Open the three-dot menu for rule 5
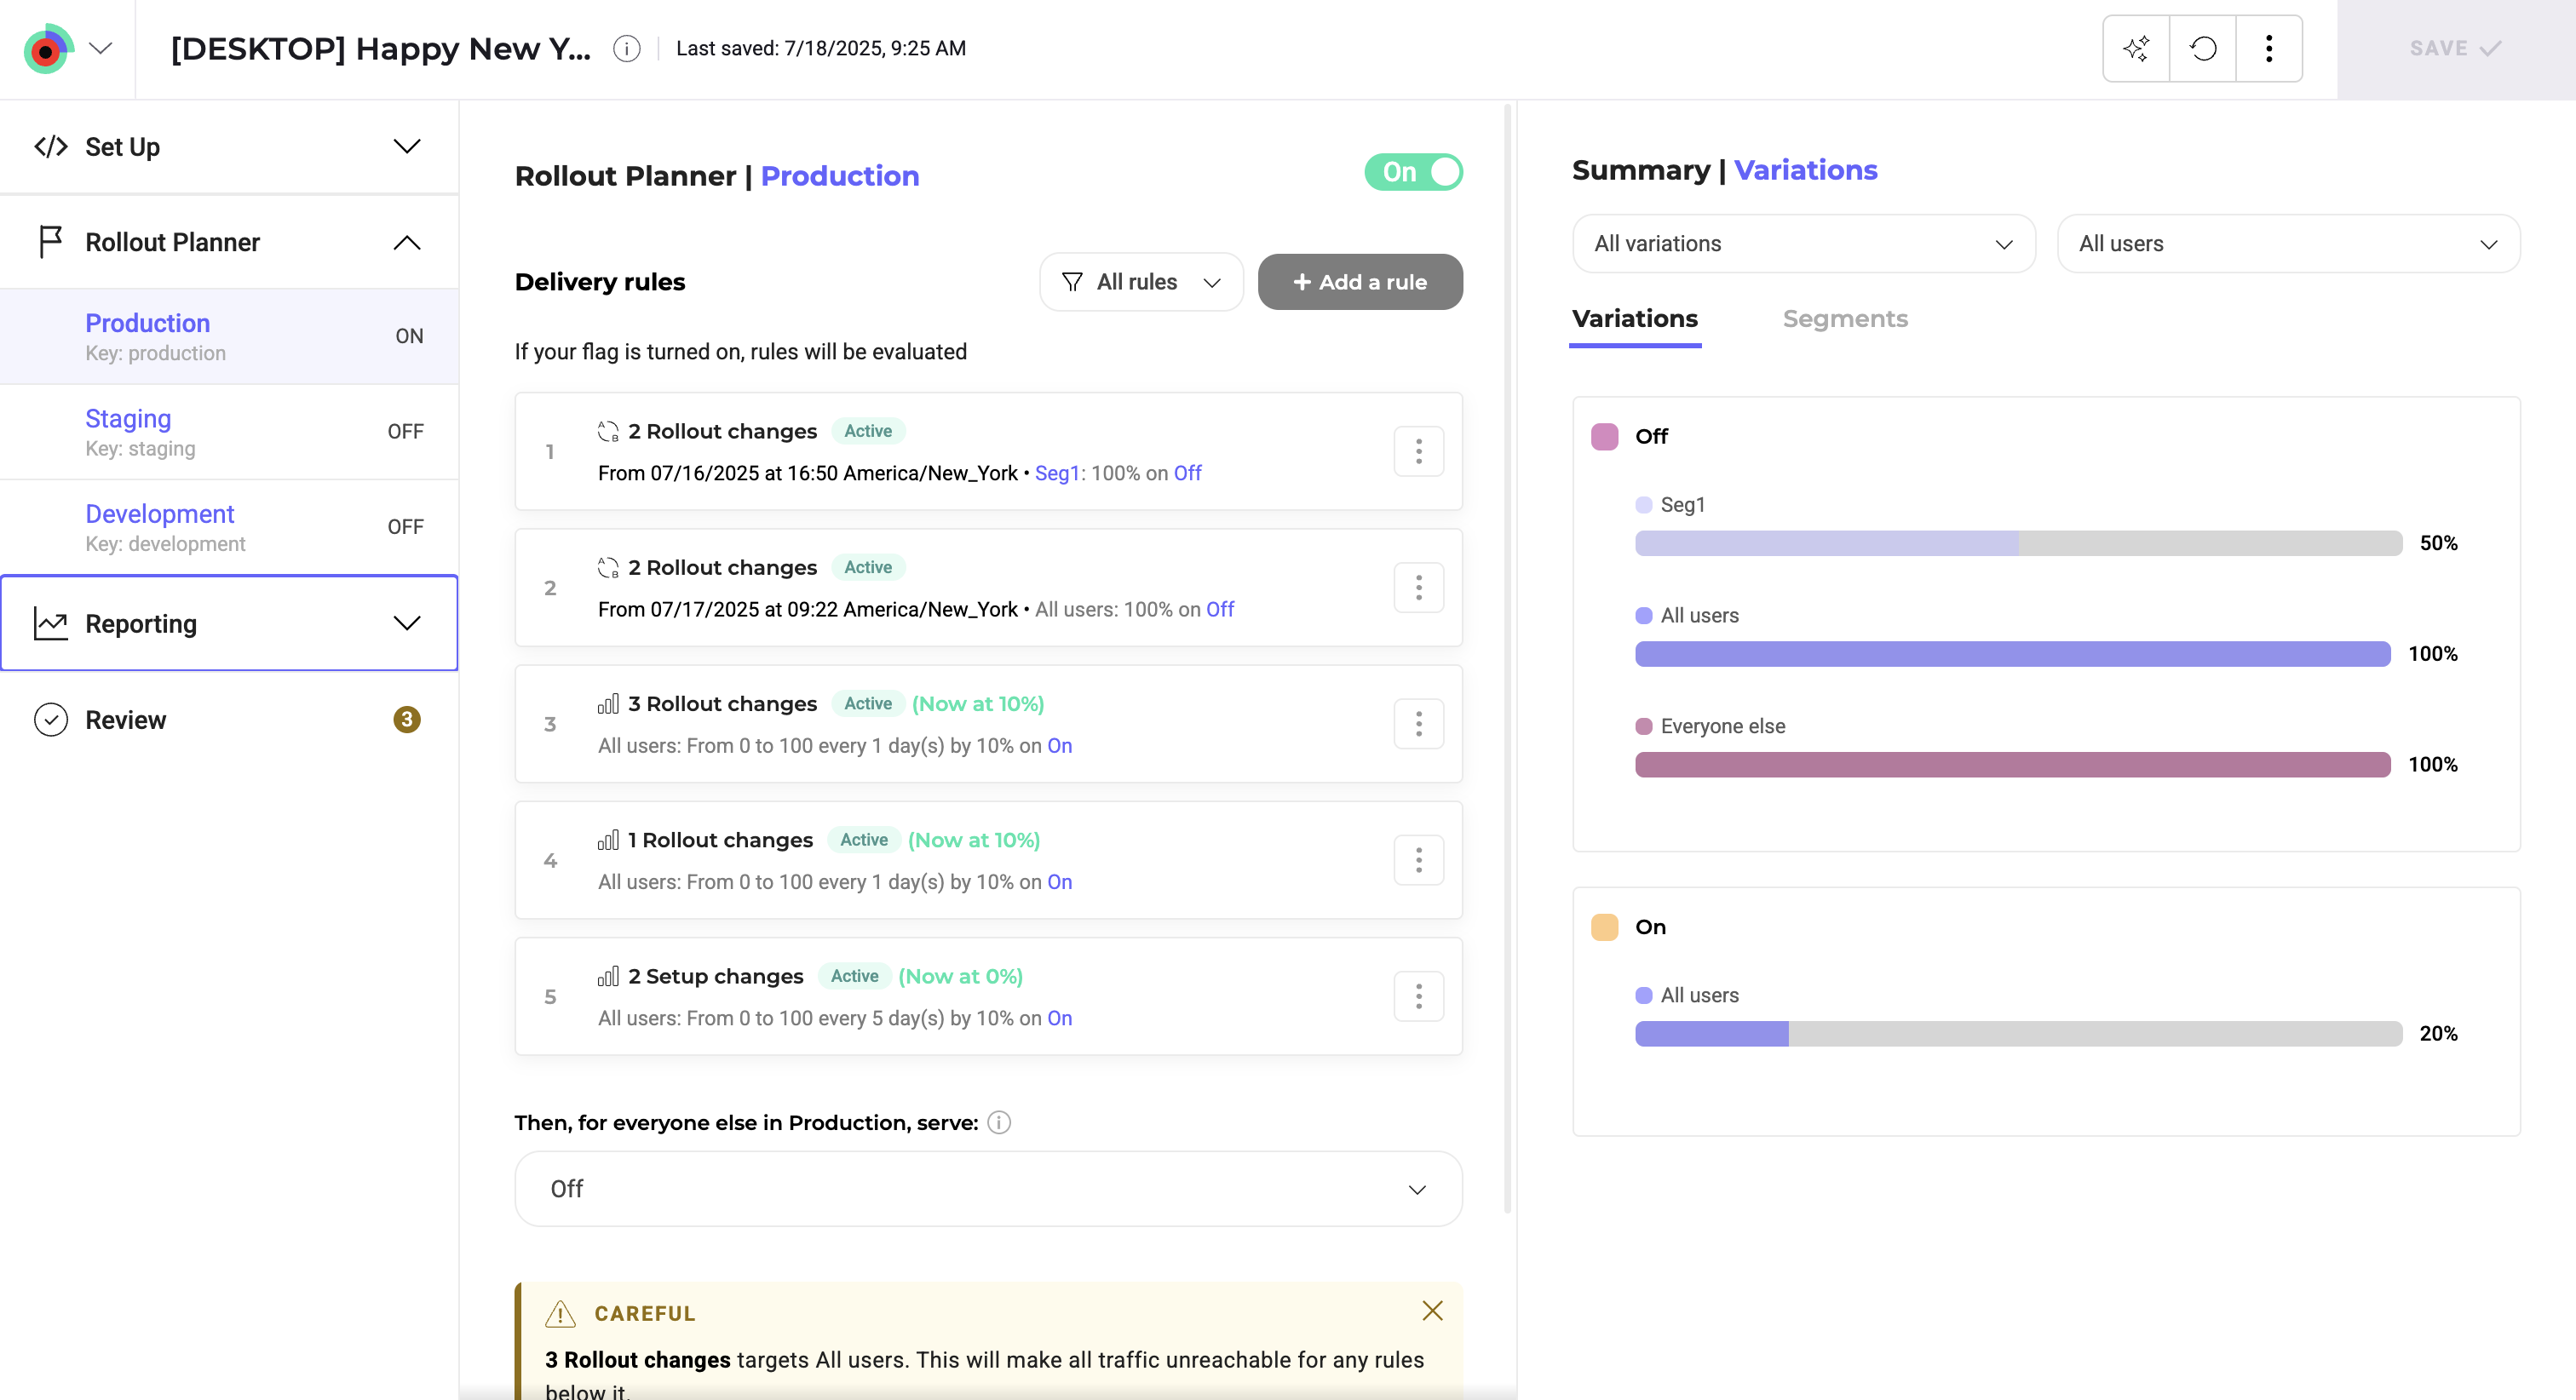The height and width of the screenshot is (1400, 2576). click(1418, 996)
